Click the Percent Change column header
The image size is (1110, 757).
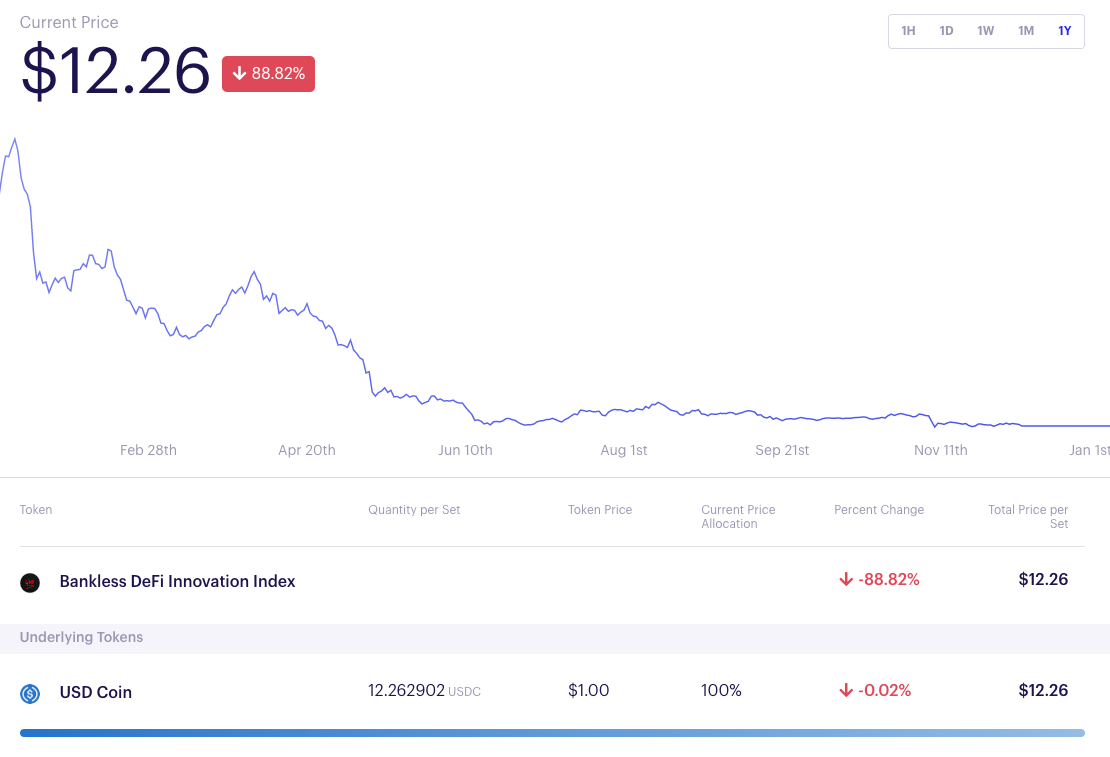[x=879, y=510]
